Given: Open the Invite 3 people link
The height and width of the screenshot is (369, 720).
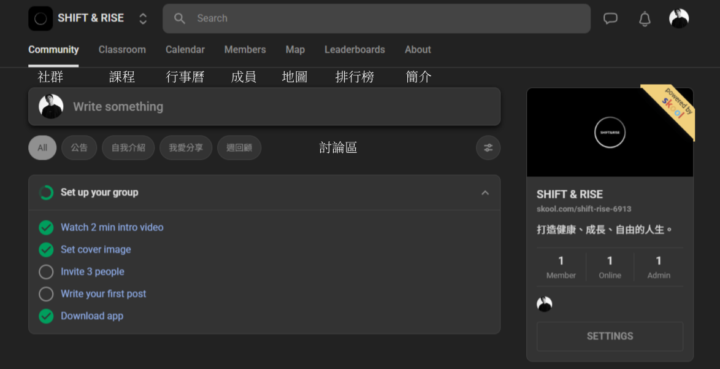Looking at the screenshot, I should coord(92,272).
